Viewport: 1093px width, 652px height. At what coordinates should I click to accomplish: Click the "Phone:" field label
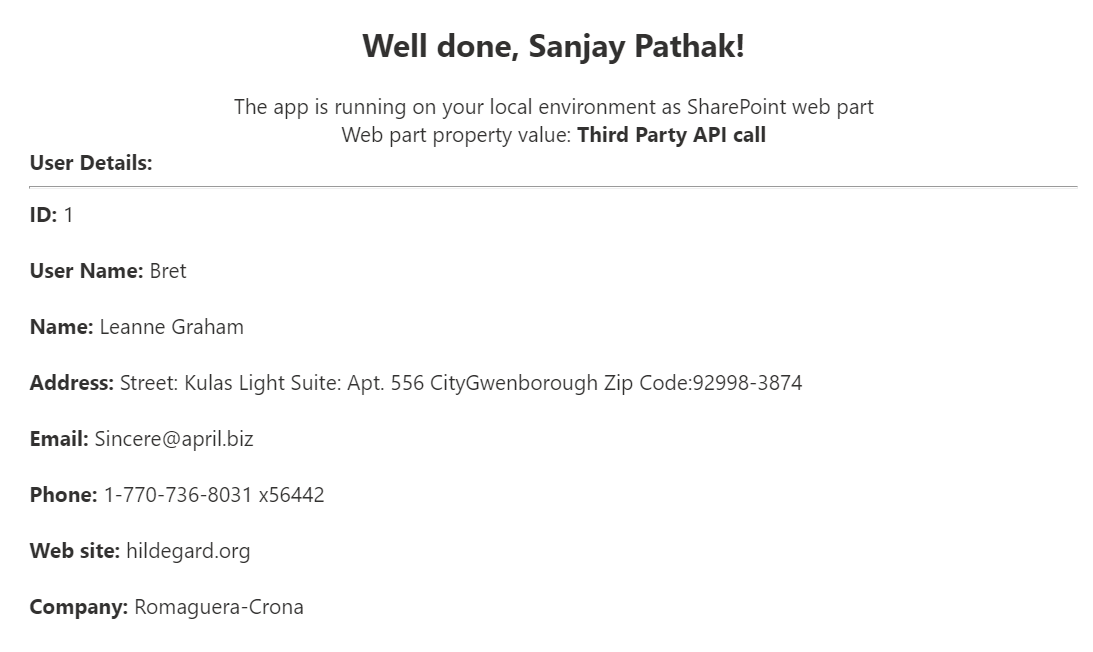coord(63,495)
